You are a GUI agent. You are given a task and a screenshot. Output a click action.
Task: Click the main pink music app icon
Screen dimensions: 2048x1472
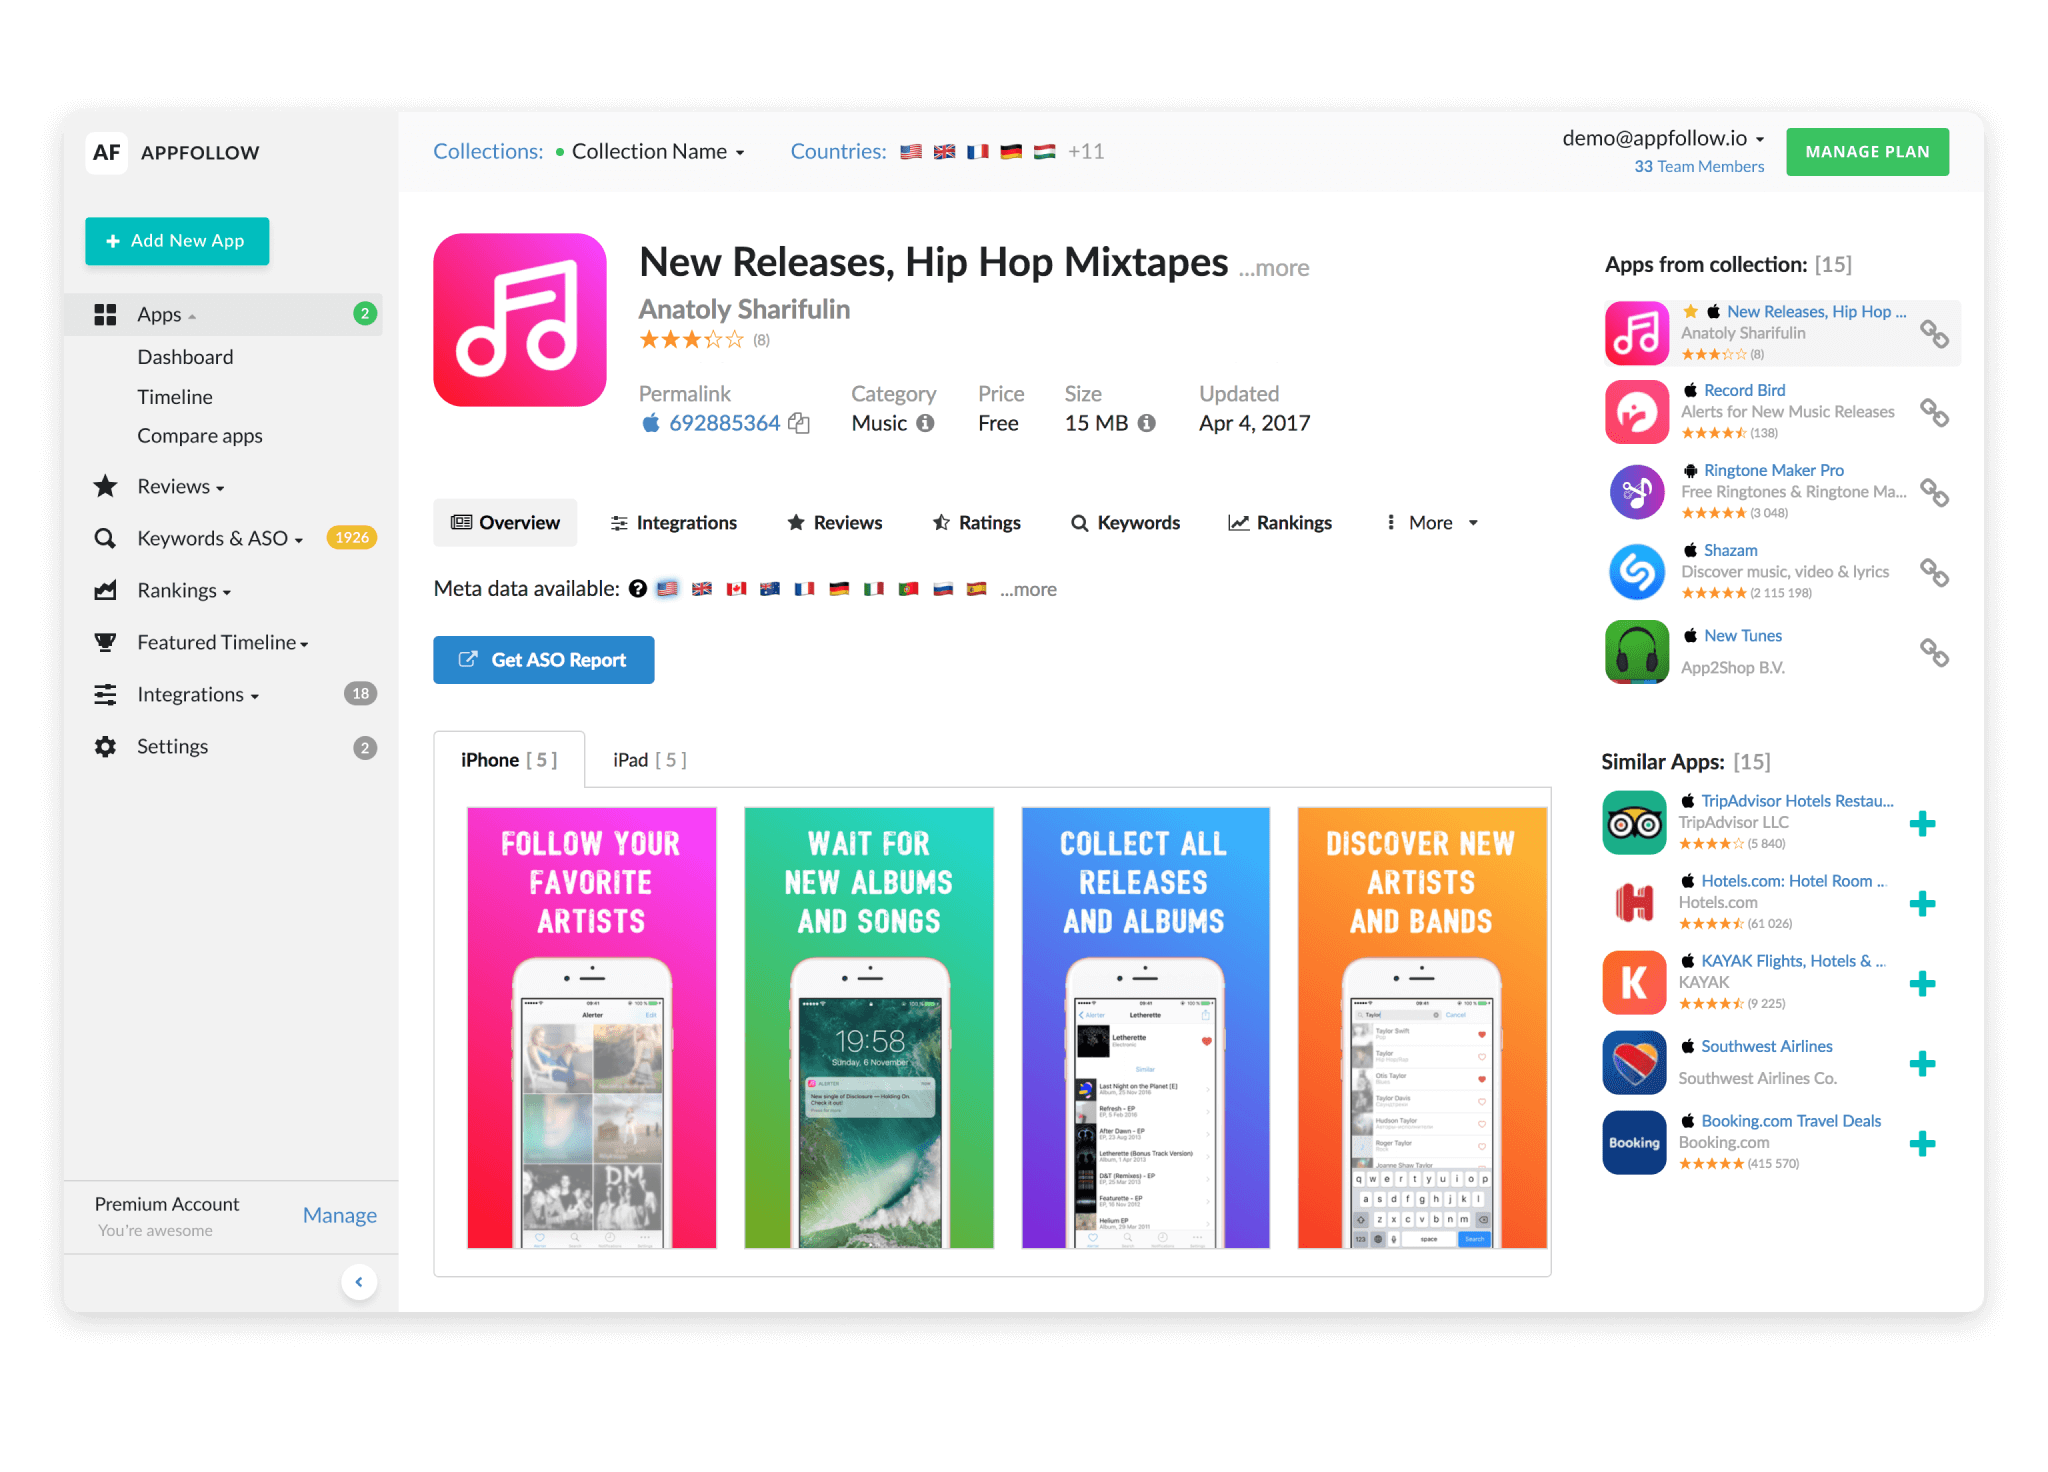point(520,320)
